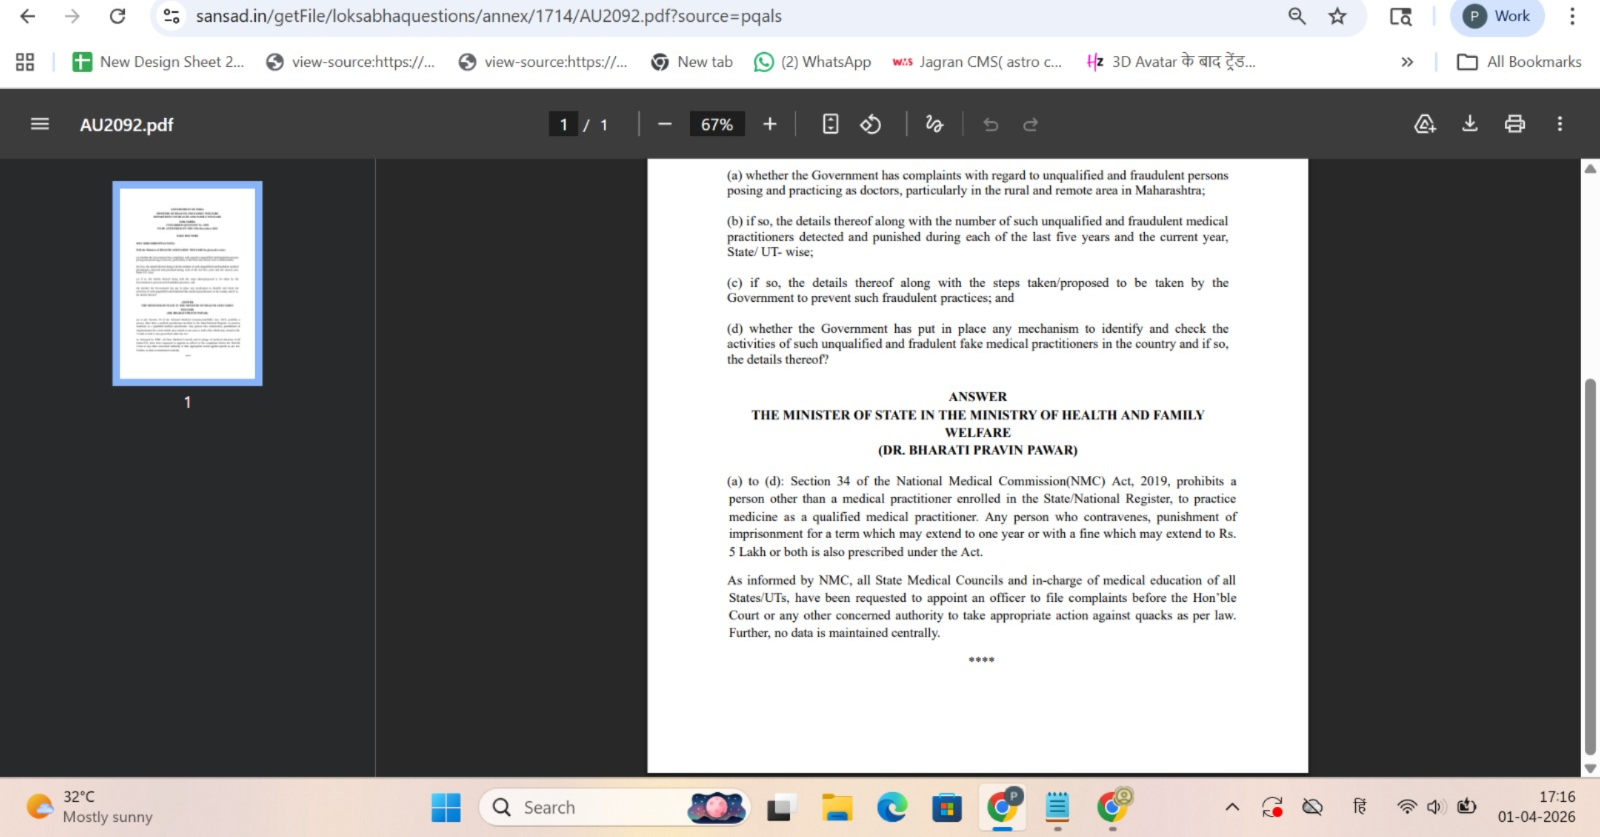Open WhatsApp bookmark
Viewport: 1600px width, 837px height.
point(813,62)
